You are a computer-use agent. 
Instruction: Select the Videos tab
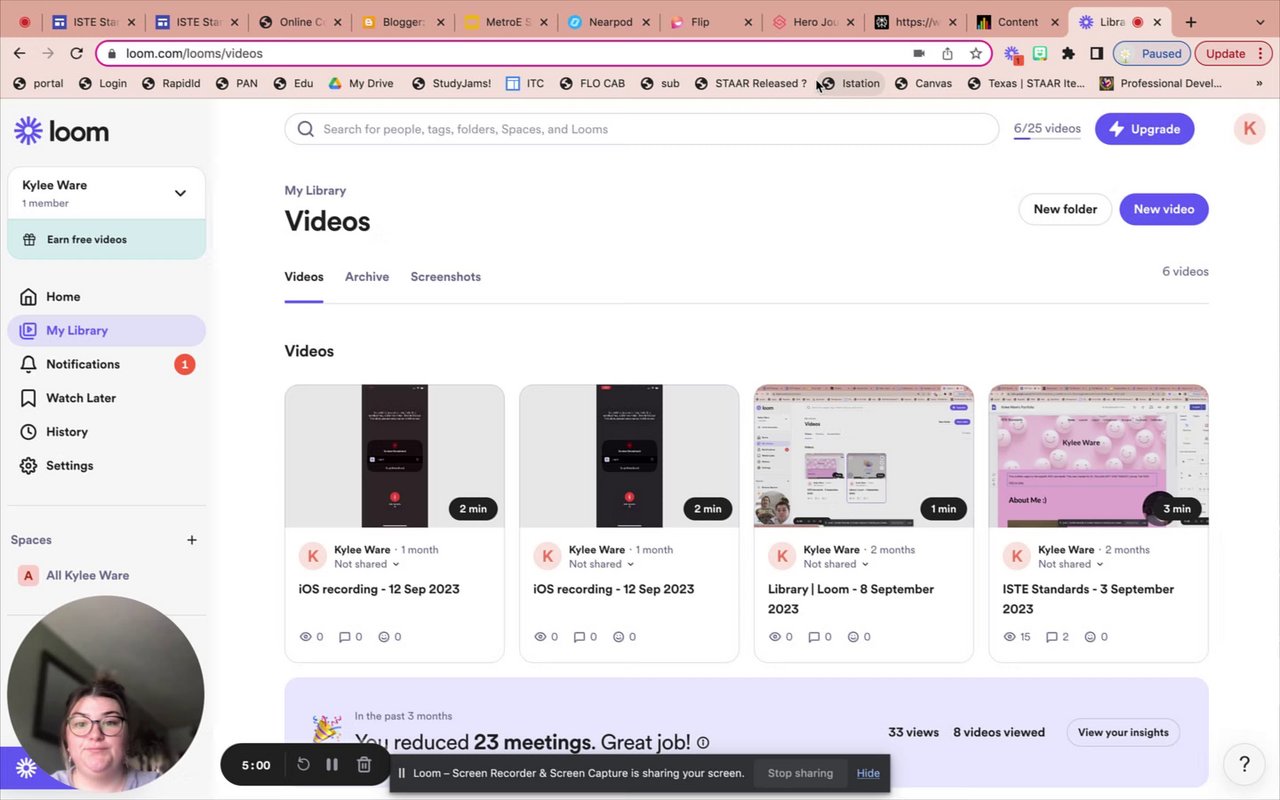(304, 277)
